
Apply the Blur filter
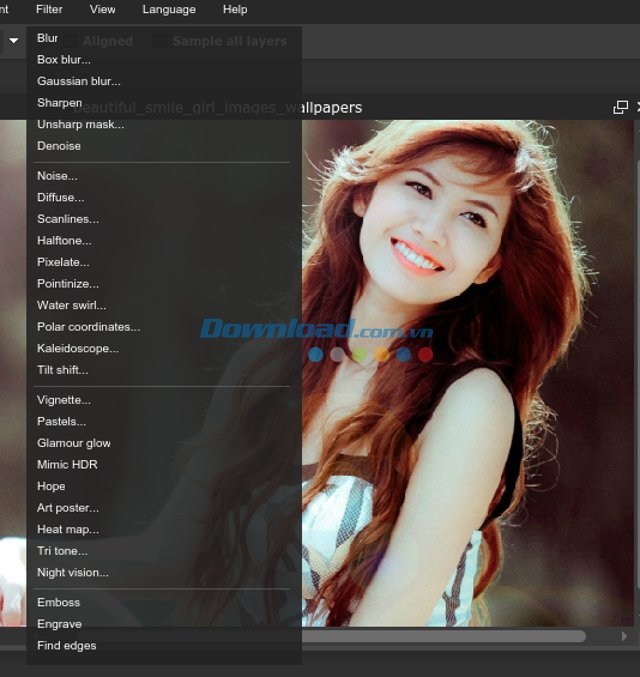[x=48, y=38]
